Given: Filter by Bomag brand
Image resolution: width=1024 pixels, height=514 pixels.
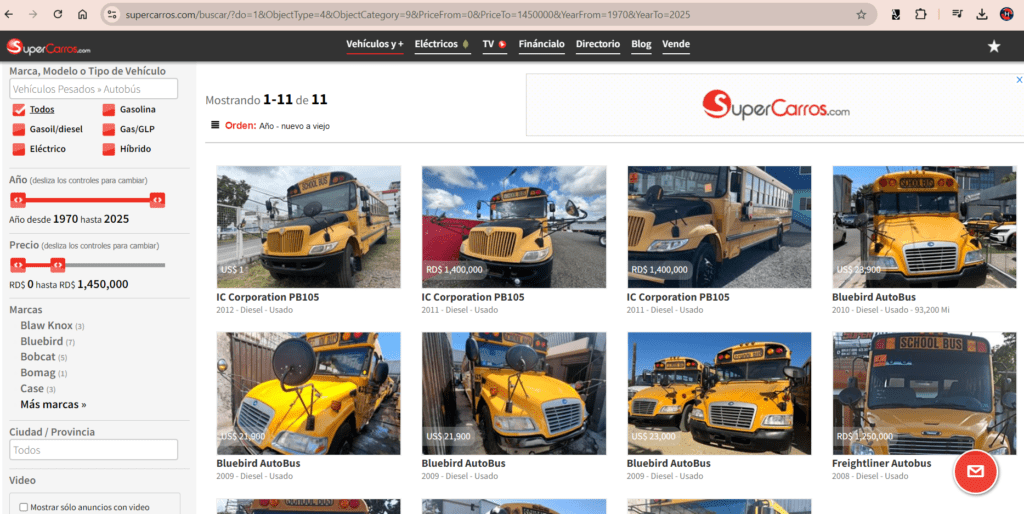Looking at the screenshot, I should tap(38, 373).
